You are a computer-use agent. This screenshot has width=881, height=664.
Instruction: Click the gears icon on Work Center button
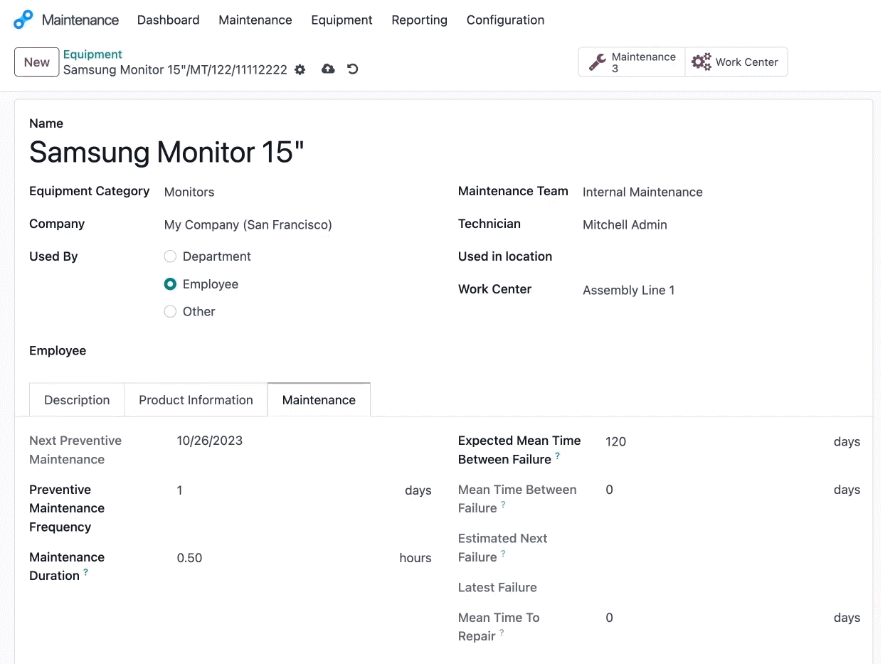point(701,62)
